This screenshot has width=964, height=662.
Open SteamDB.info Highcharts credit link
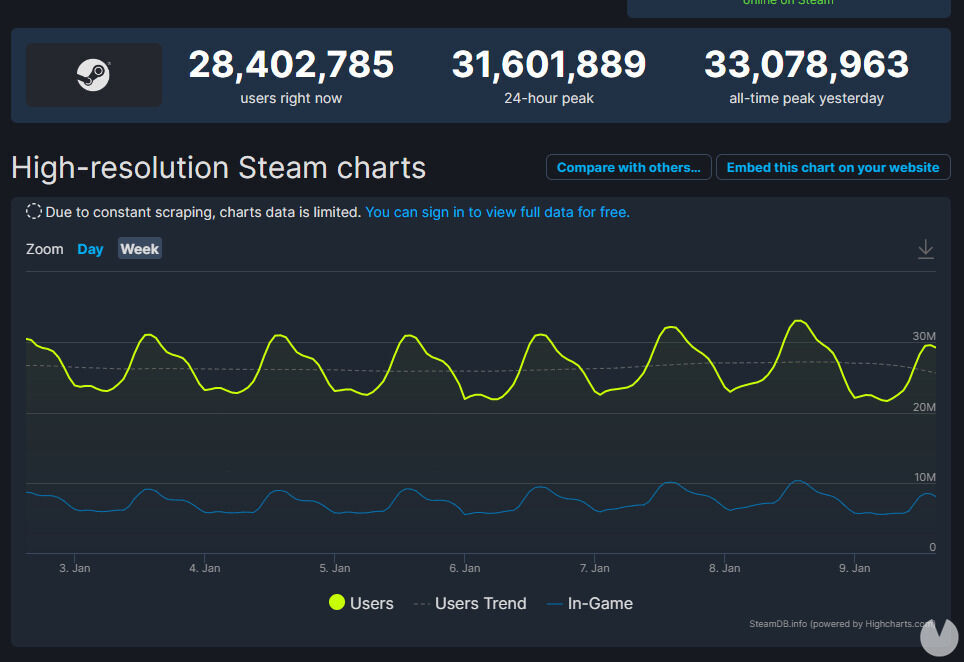point(840,624)
